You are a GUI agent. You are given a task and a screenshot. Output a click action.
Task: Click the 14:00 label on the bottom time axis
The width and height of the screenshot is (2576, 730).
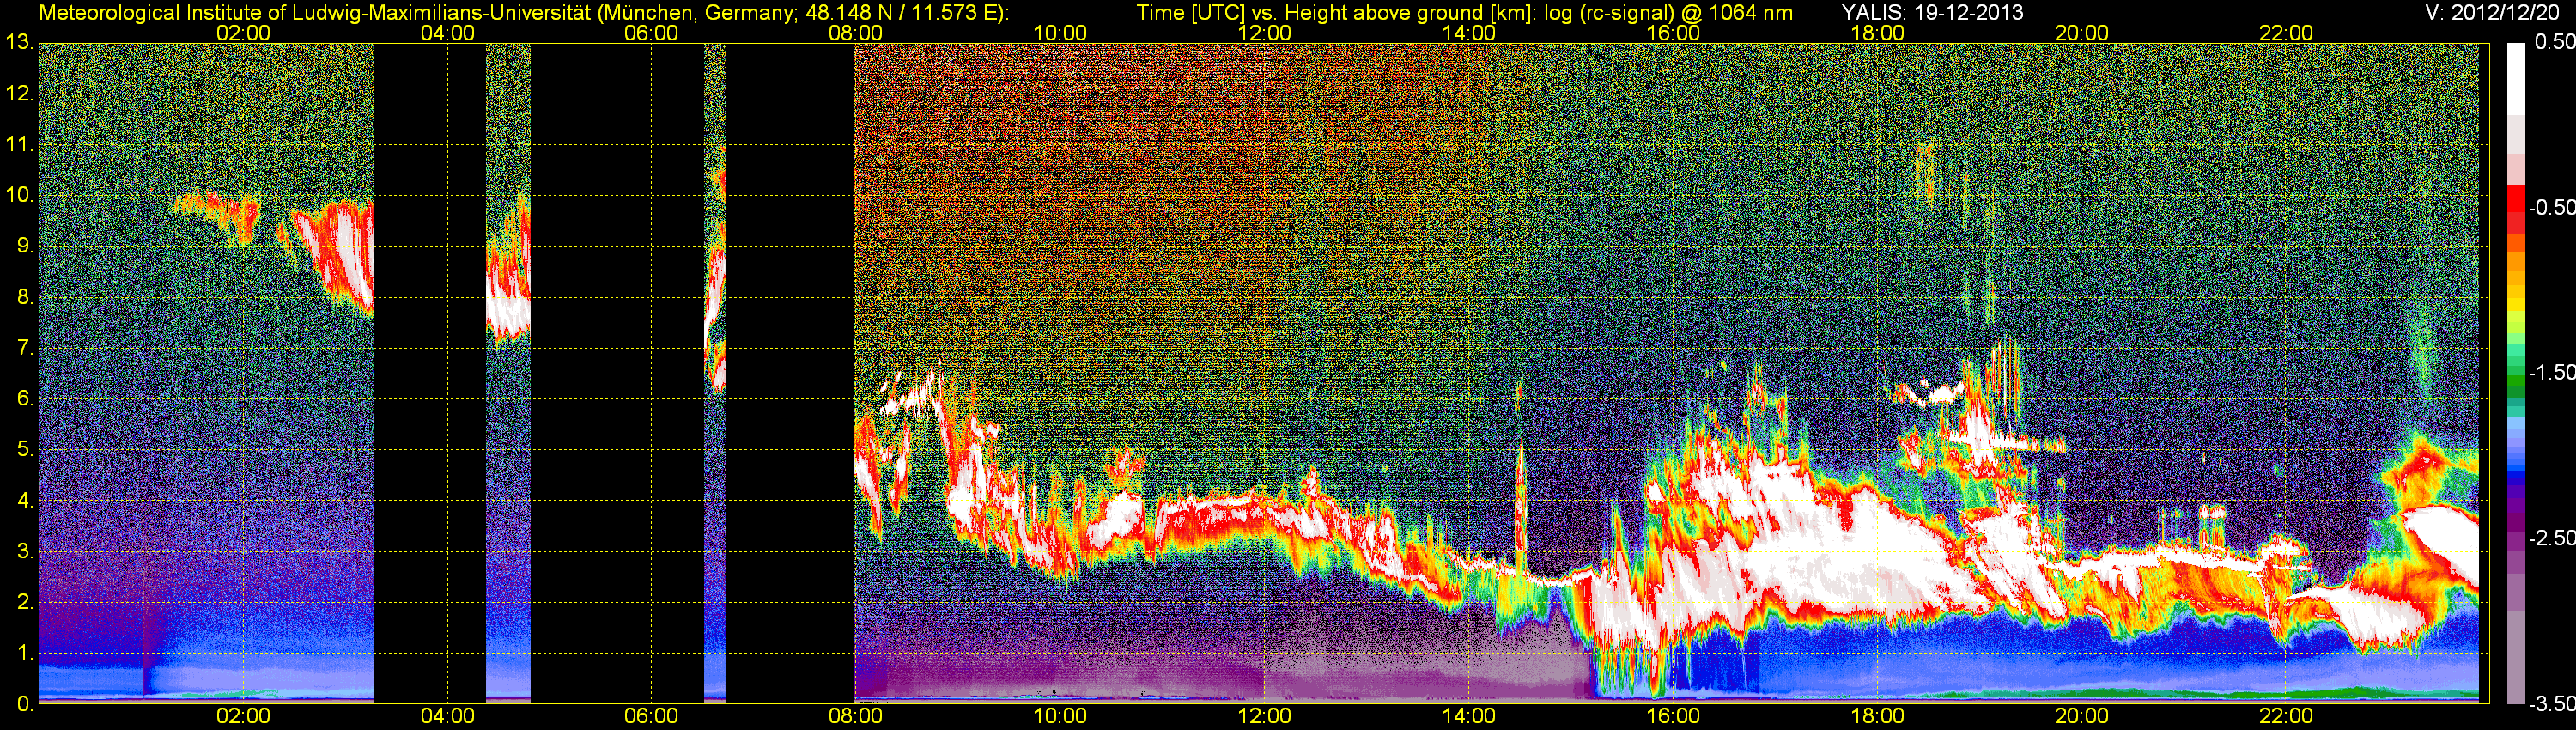(1469, 716)
